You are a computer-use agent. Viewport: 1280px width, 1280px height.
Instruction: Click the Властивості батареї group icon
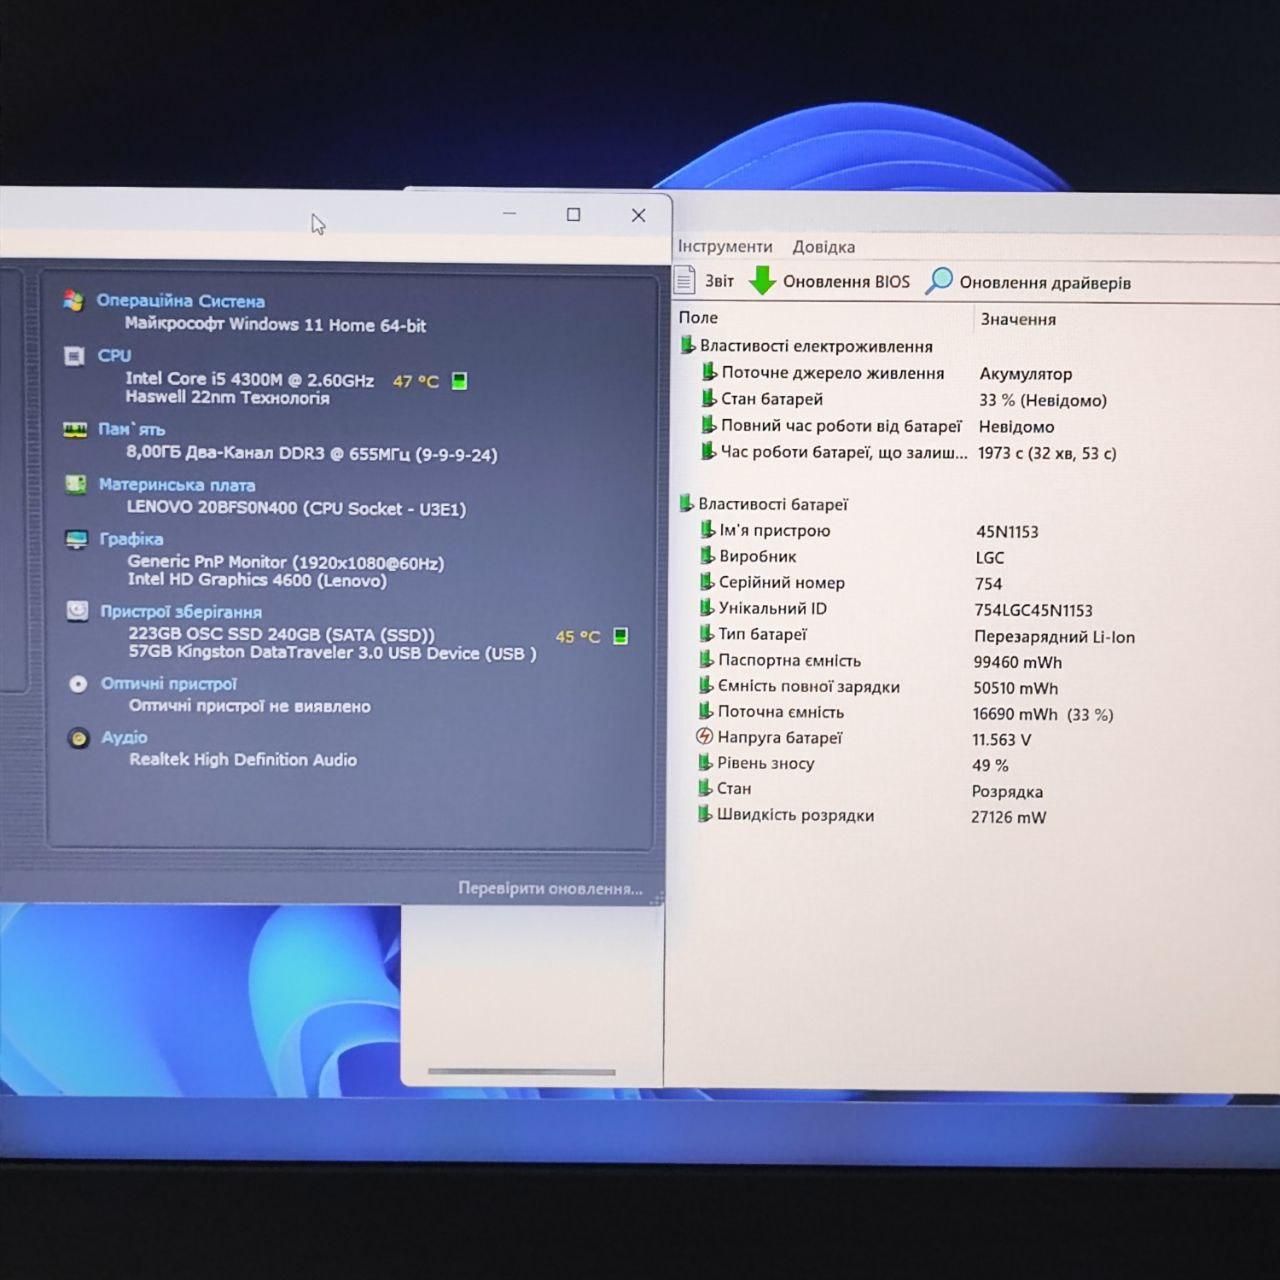pos(686,504)
